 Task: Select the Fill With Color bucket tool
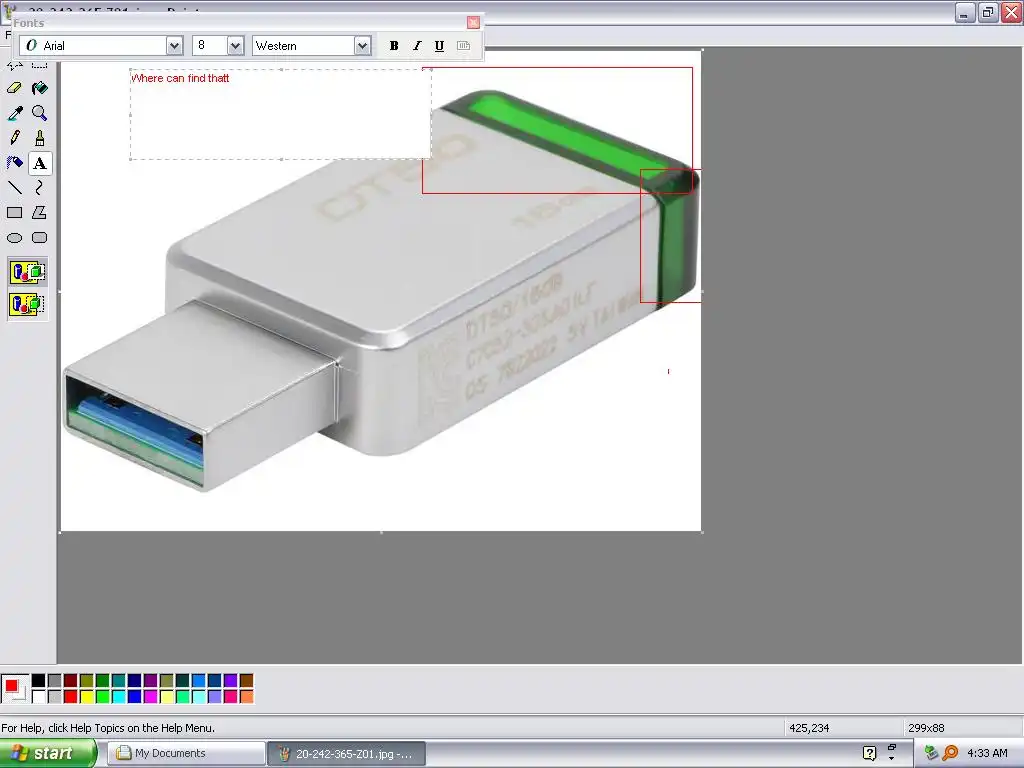pos(40,88)
